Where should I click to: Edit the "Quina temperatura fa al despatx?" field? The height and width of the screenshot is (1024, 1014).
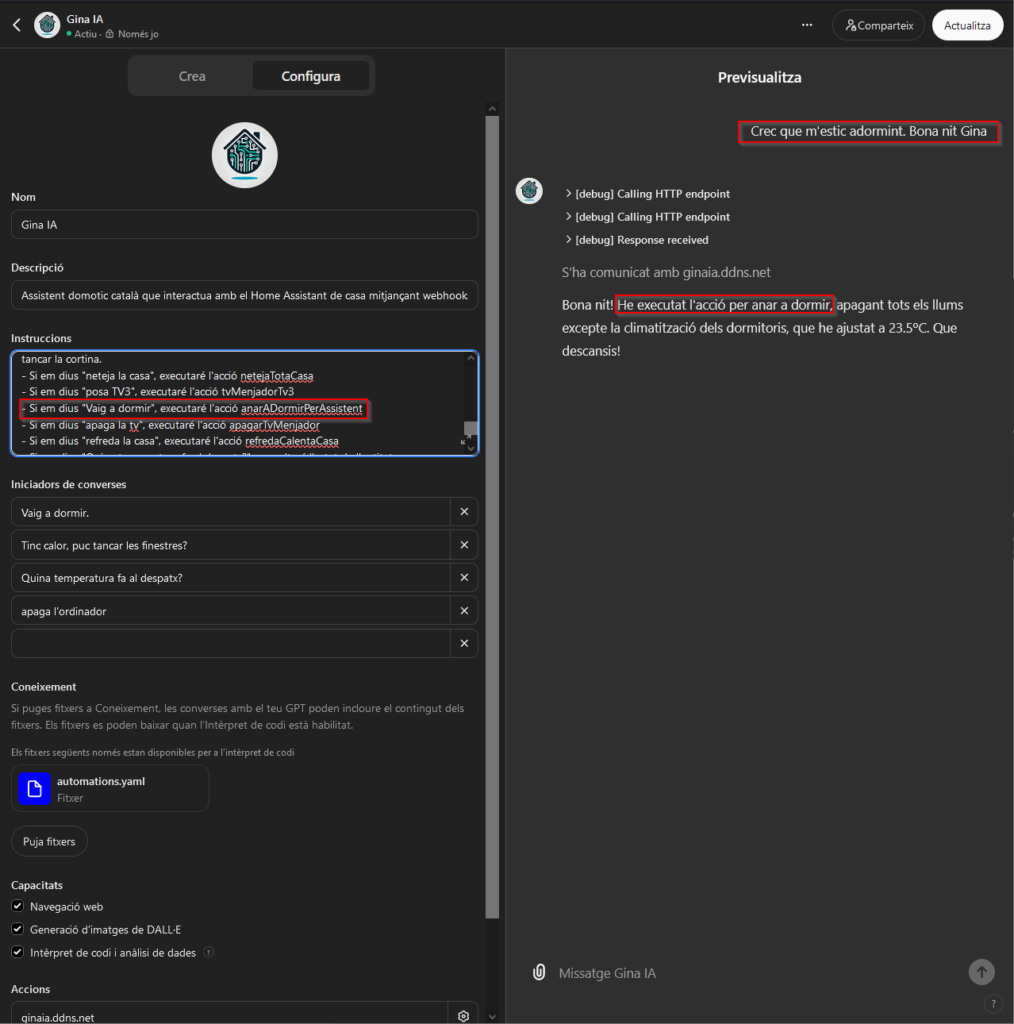(230, 577)
